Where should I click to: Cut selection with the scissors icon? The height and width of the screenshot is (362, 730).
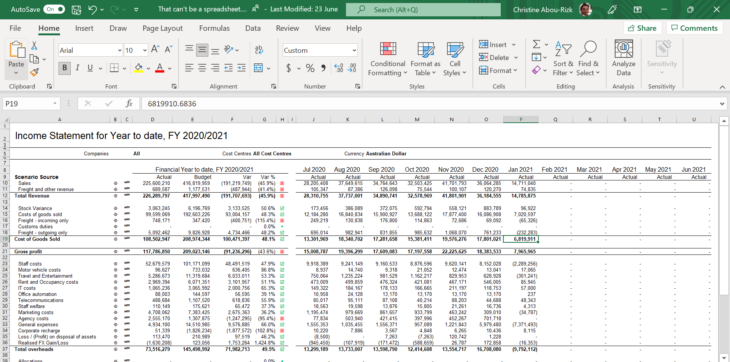tap(34, 46)
